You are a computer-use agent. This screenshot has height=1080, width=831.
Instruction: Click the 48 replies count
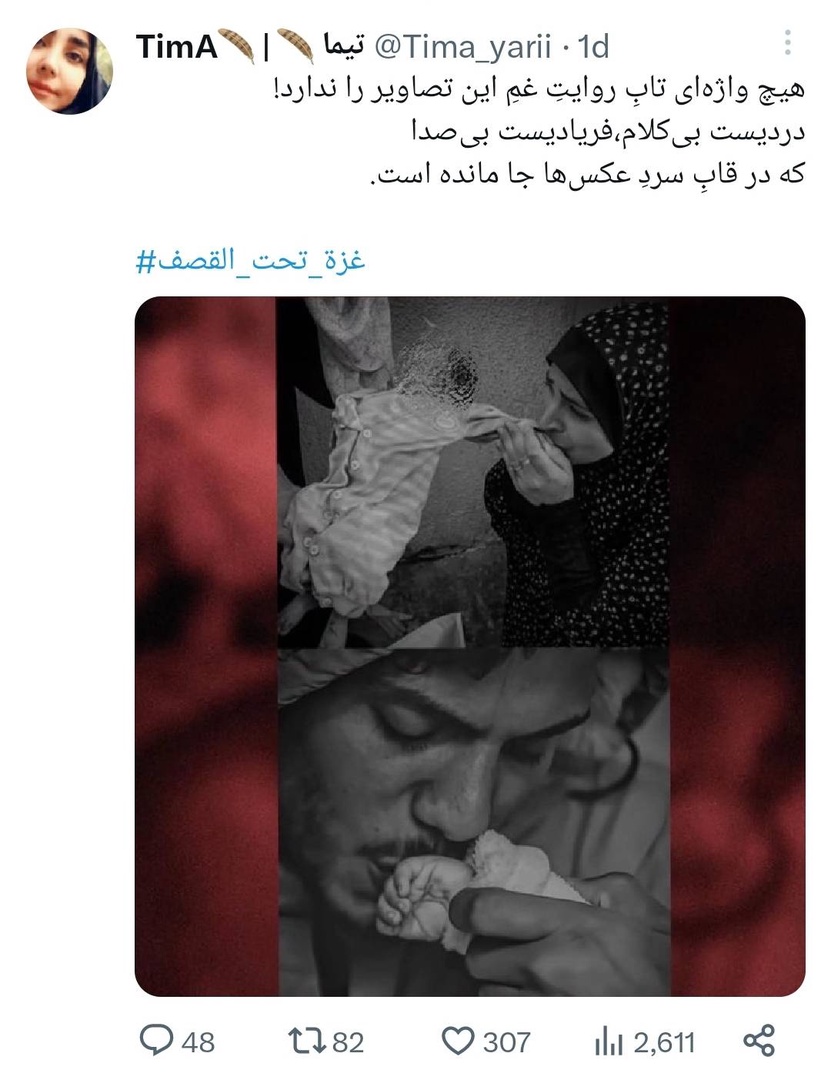(198, 1042)
